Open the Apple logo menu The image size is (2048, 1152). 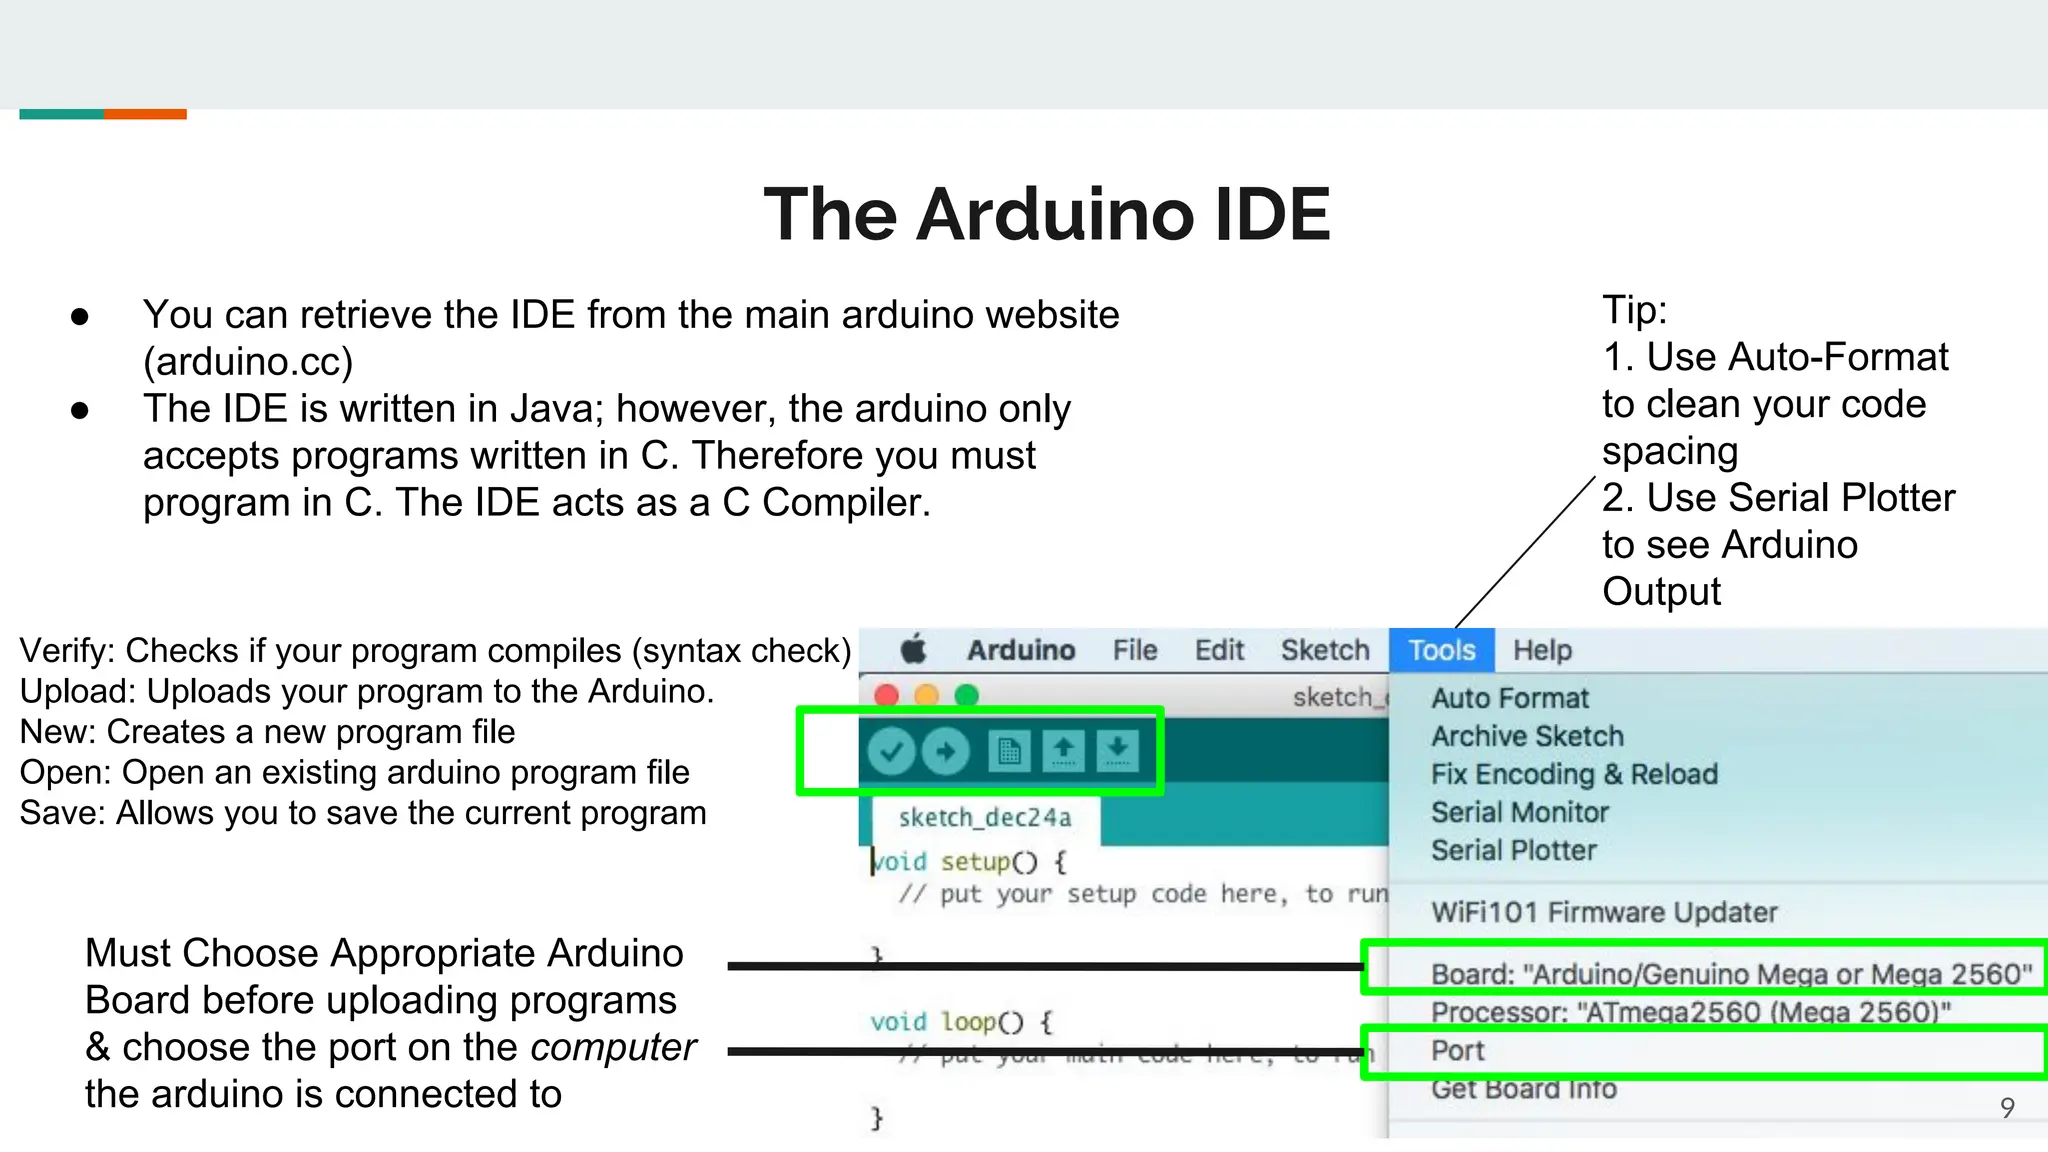point(913,650)
